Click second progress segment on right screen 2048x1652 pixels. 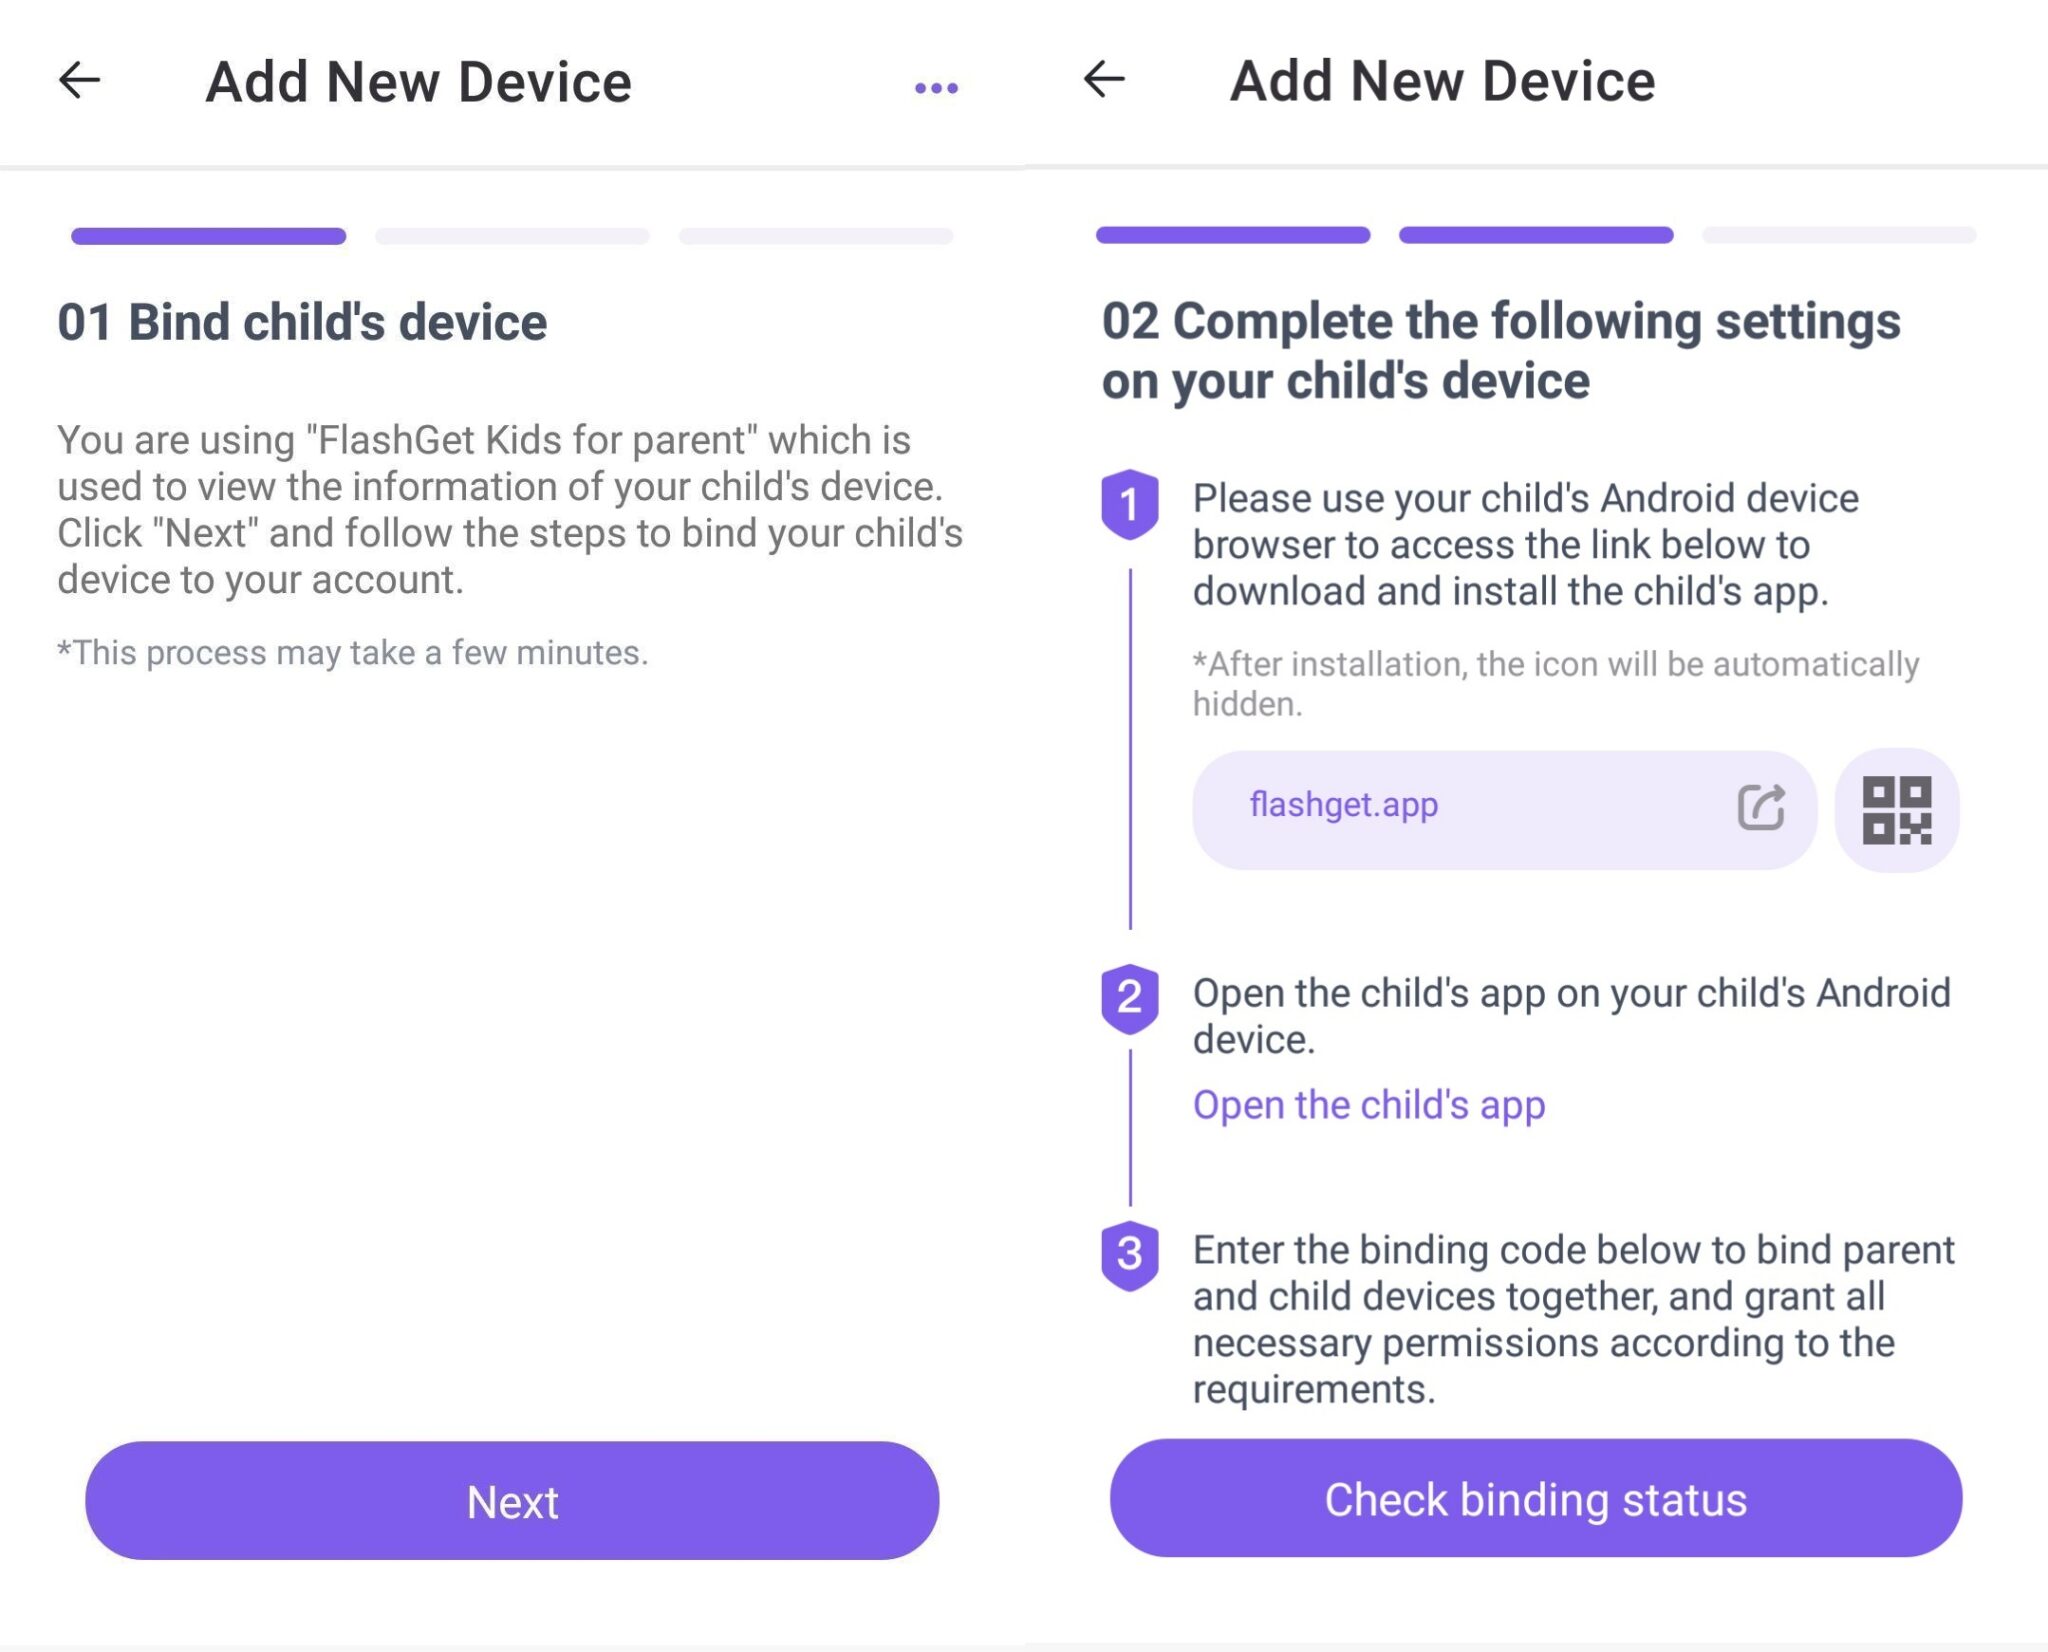(x=1536, y=235)
